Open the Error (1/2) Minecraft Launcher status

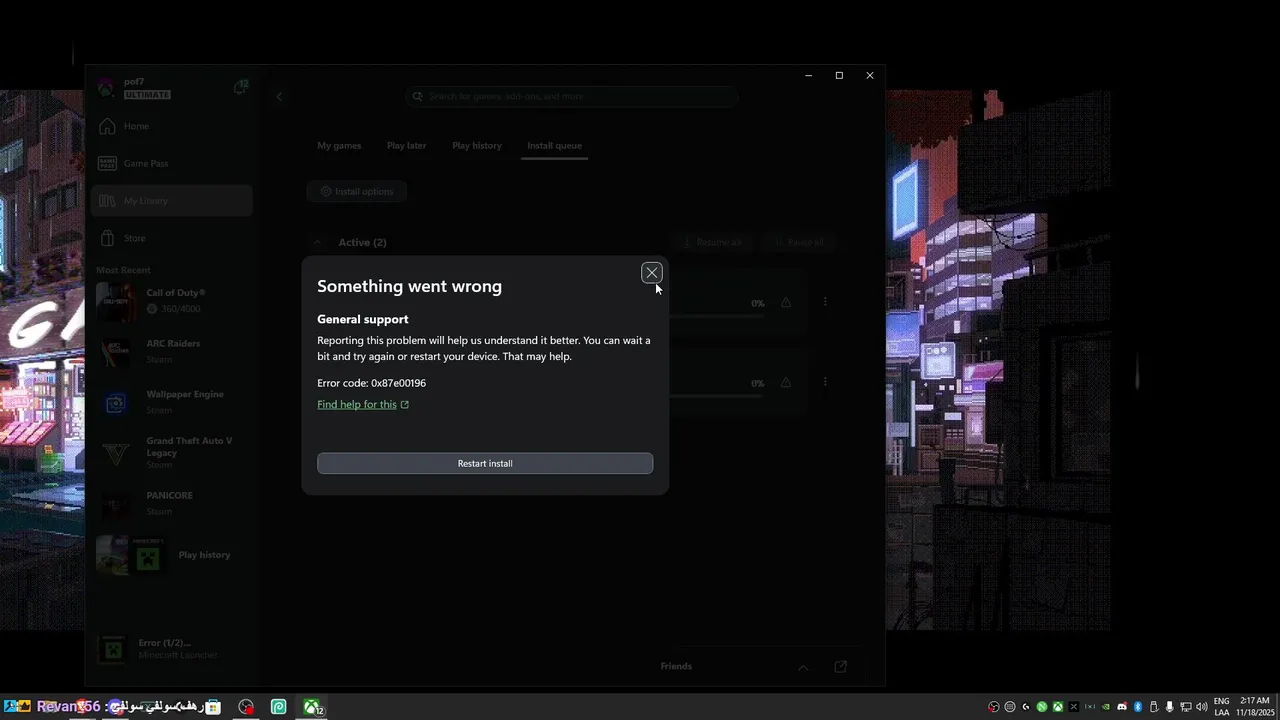tap(171, 649)
